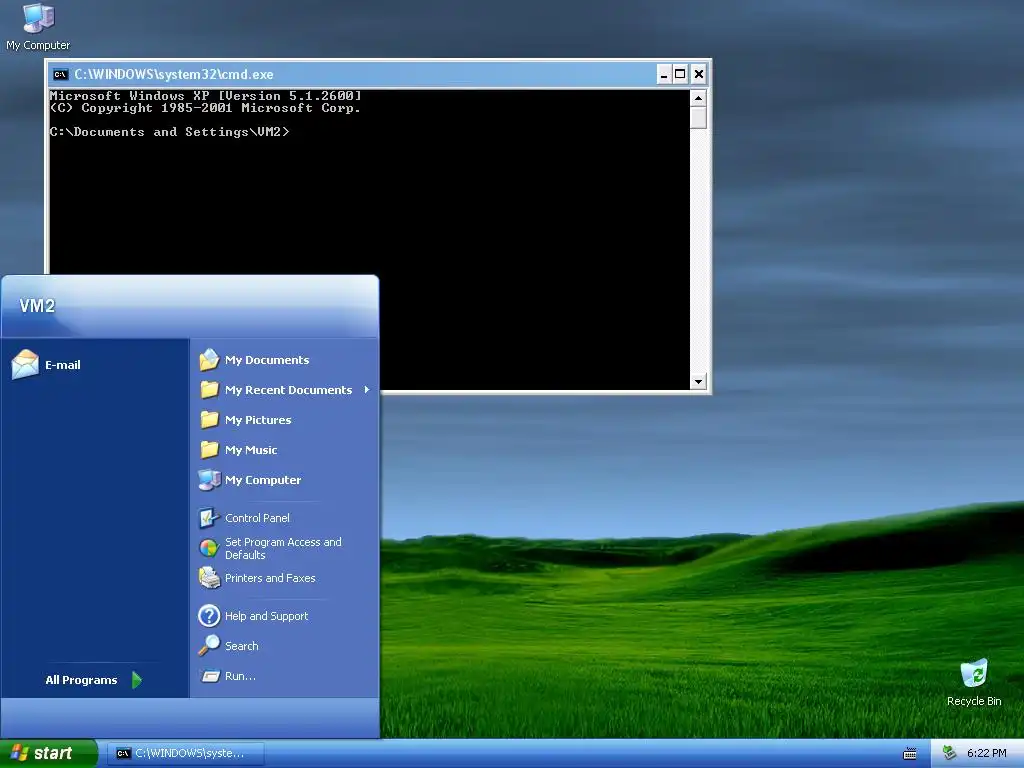Click the cmd.exe title bar system icon
This screenshot has height=768, width=1024.
pyautogui.click(x=60, y=74)
